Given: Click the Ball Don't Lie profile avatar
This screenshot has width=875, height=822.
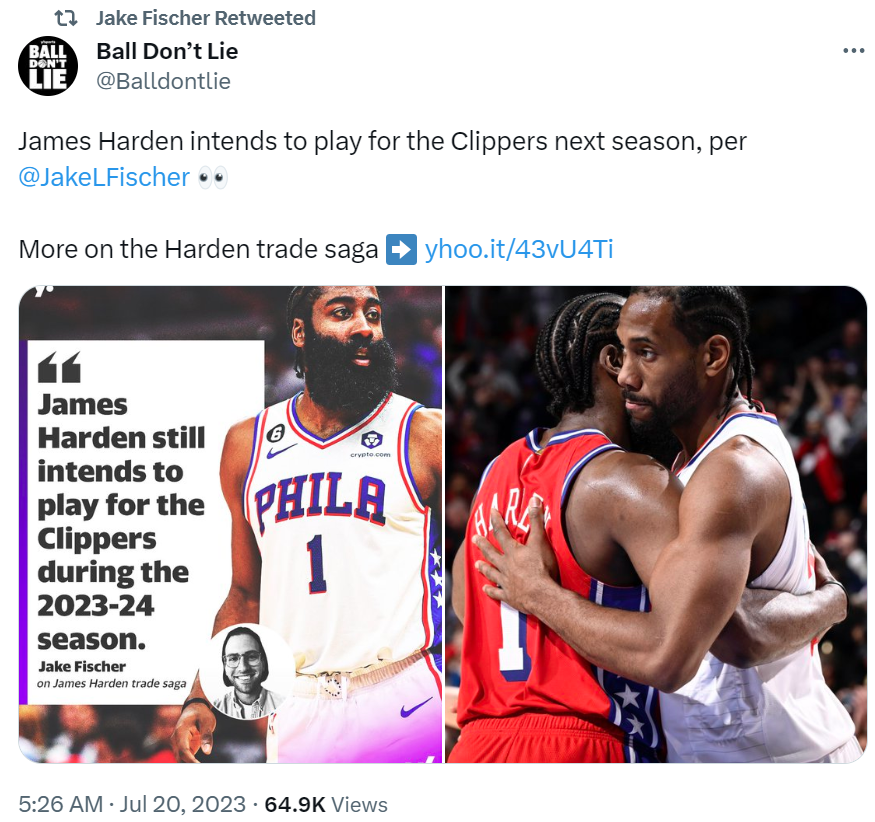Looking at the screenshot, I should tap(48, 66).
